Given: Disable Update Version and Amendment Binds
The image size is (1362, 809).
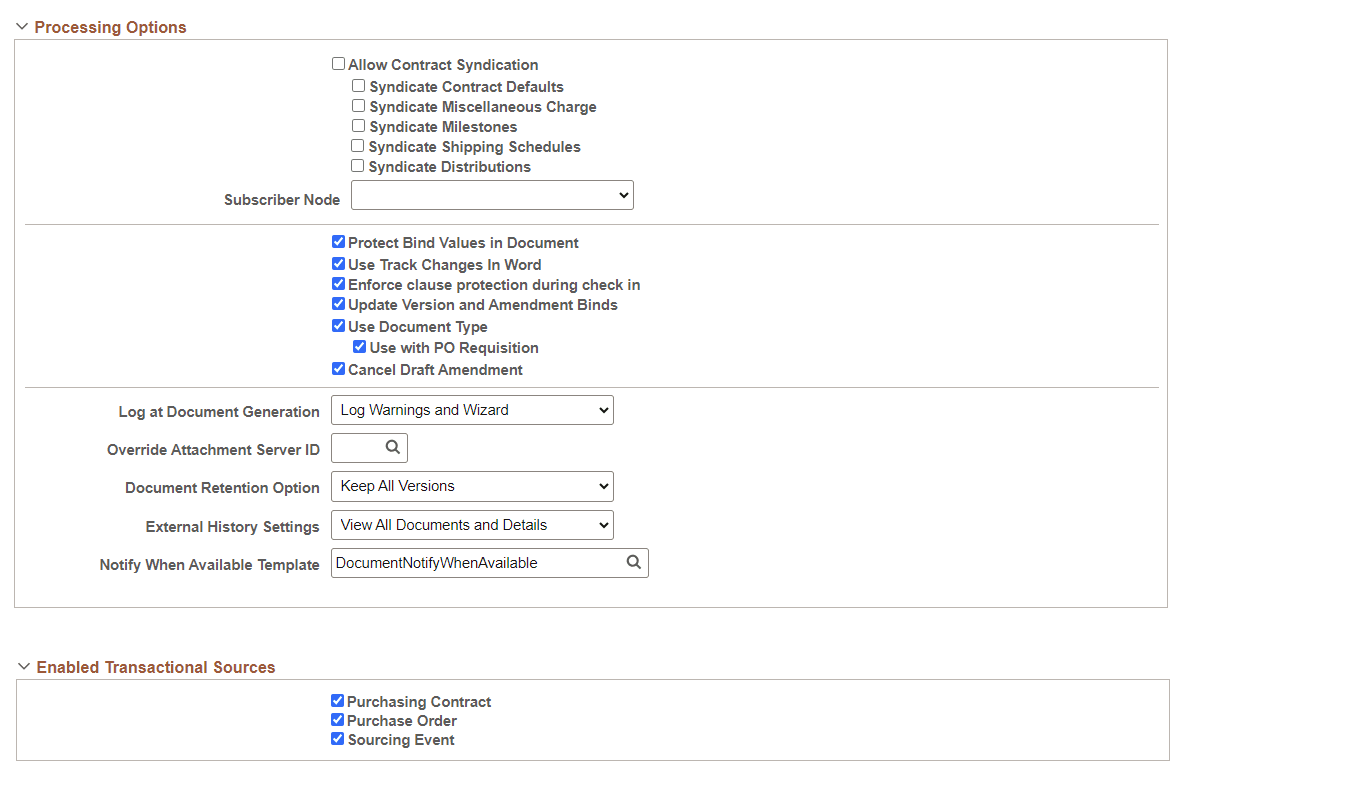Looking at the screenshot, I should tap(338, 304).
